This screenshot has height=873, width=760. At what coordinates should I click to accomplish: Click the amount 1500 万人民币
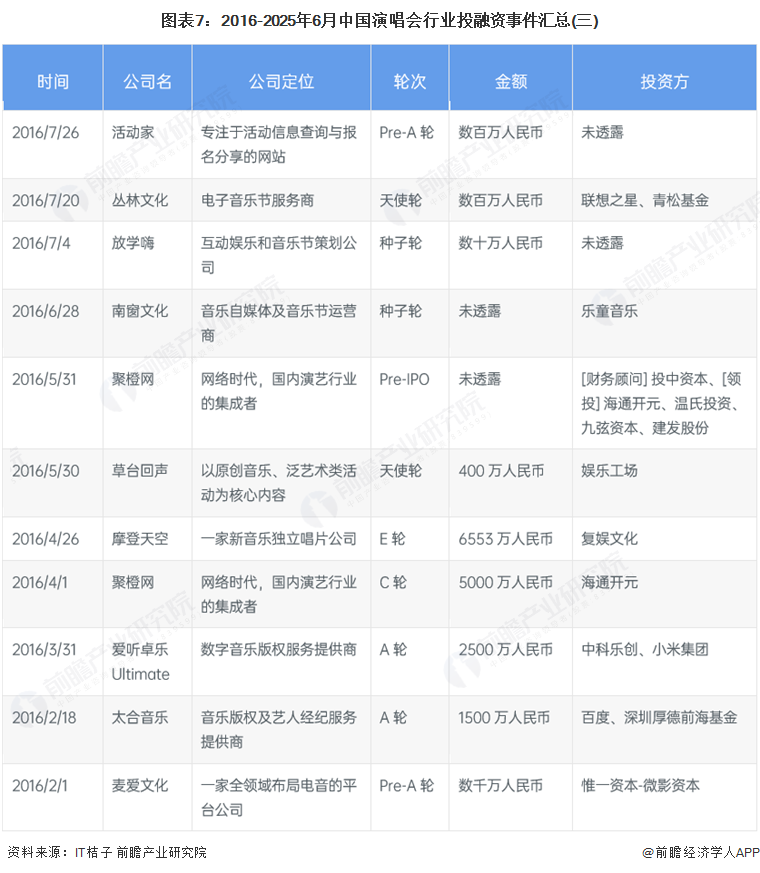point(504,718)
